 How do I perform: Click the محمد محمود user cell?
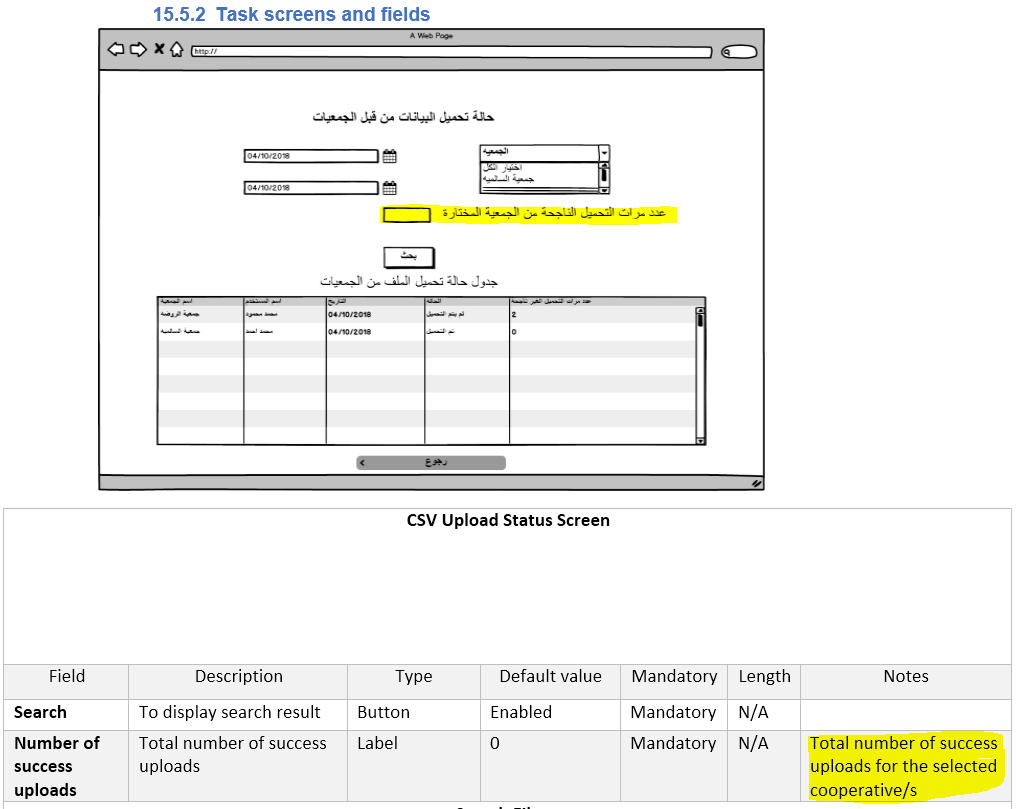pos(285,314)
